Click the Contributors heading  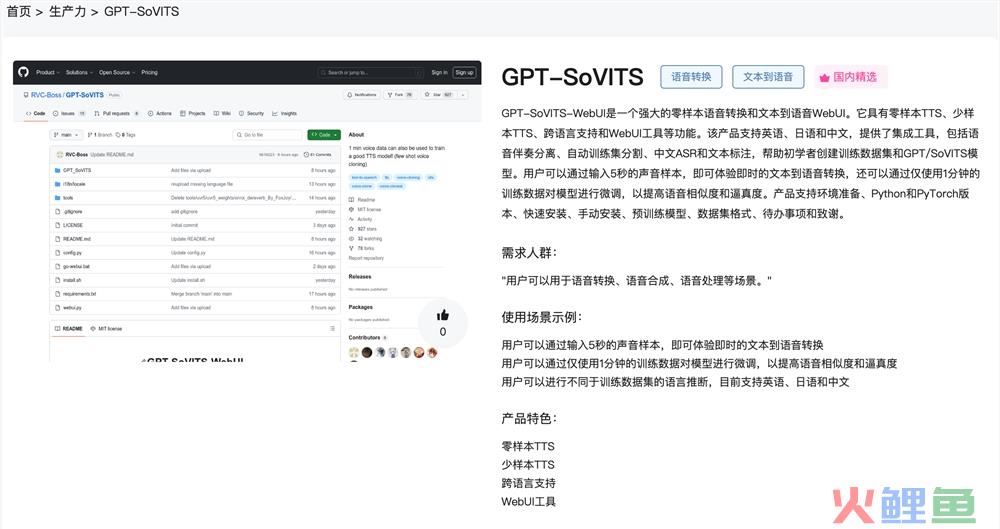(x=364, y=338)
